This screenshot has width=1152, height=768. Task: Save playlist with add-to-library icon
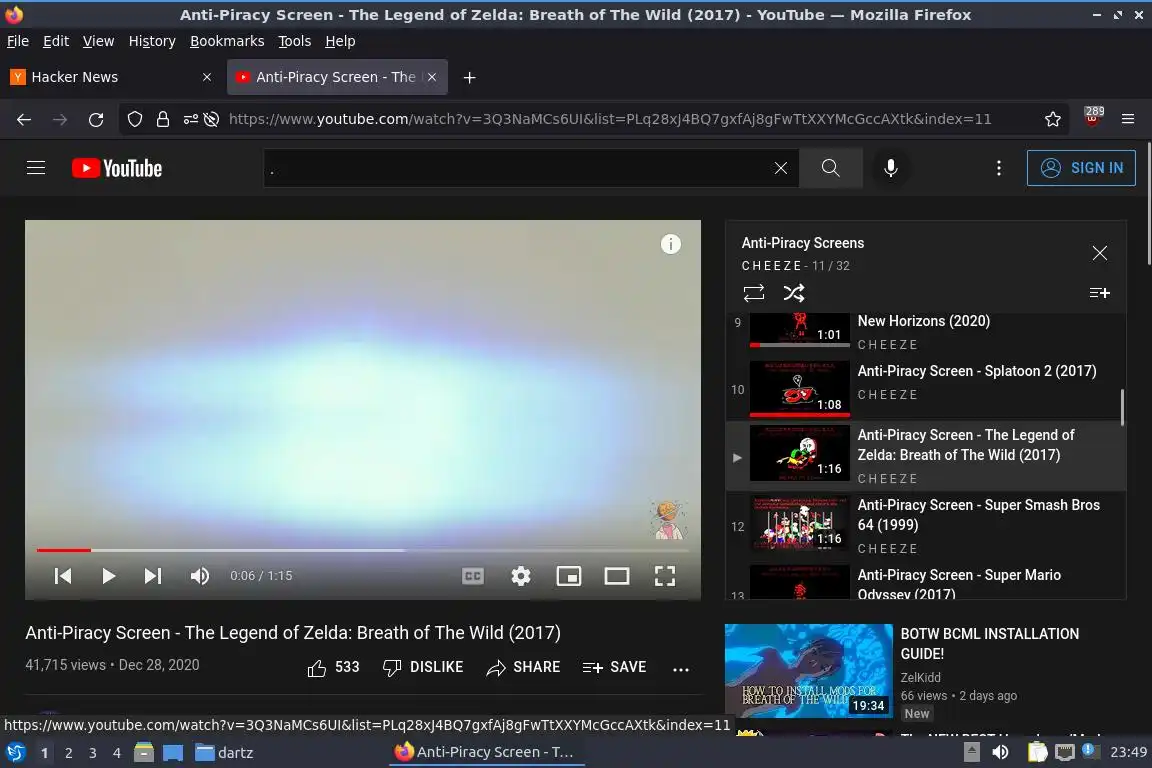pyautogui.click(x=1099, y=293)
